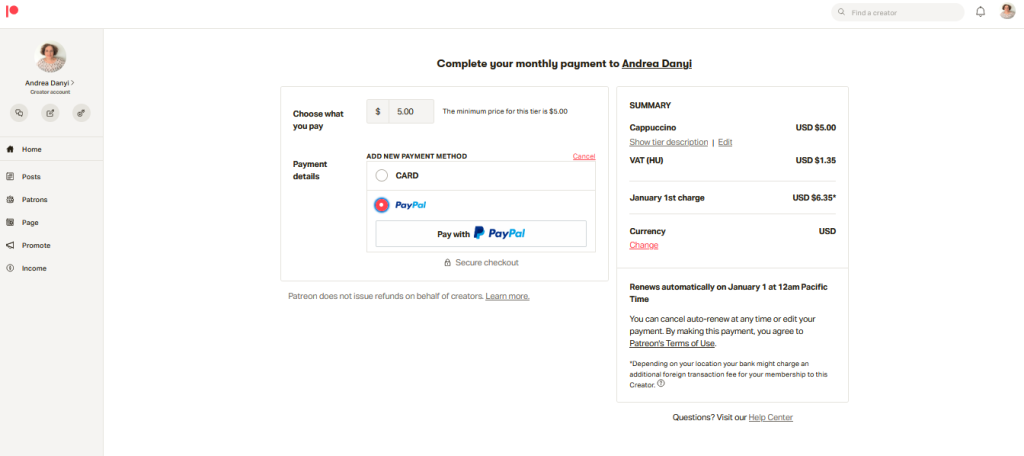Click the search magnifier icon

pos(841,12)
